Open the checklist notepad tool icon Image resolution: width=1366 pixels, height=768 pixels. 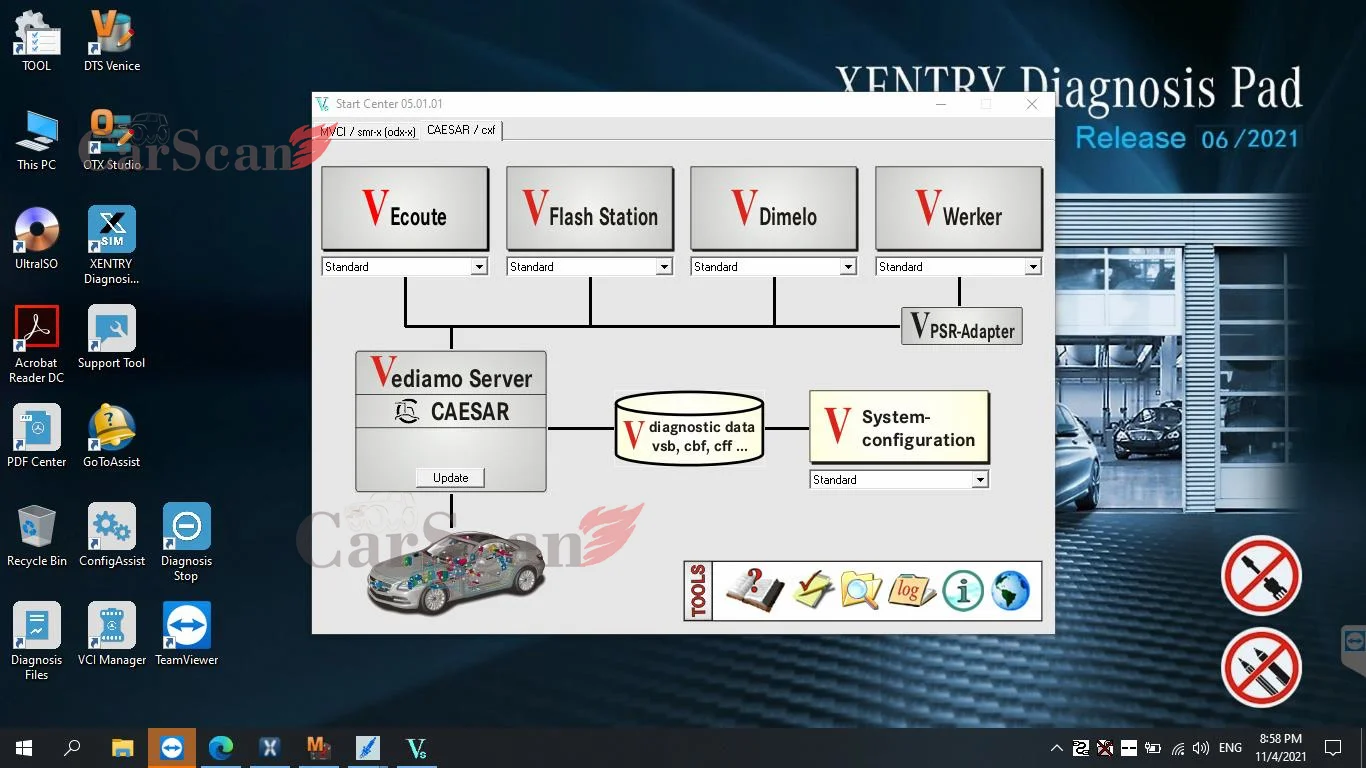(813, 590)
